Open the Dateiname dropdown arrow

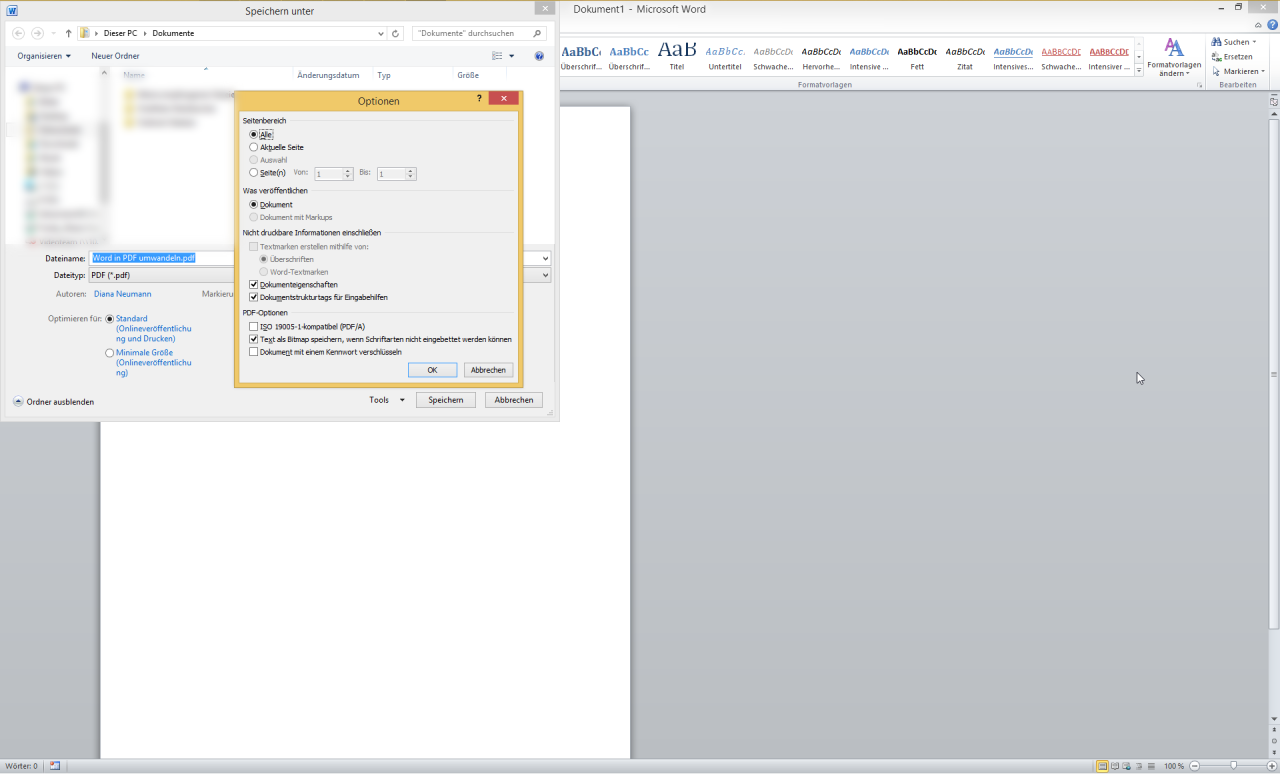(546, 258)
